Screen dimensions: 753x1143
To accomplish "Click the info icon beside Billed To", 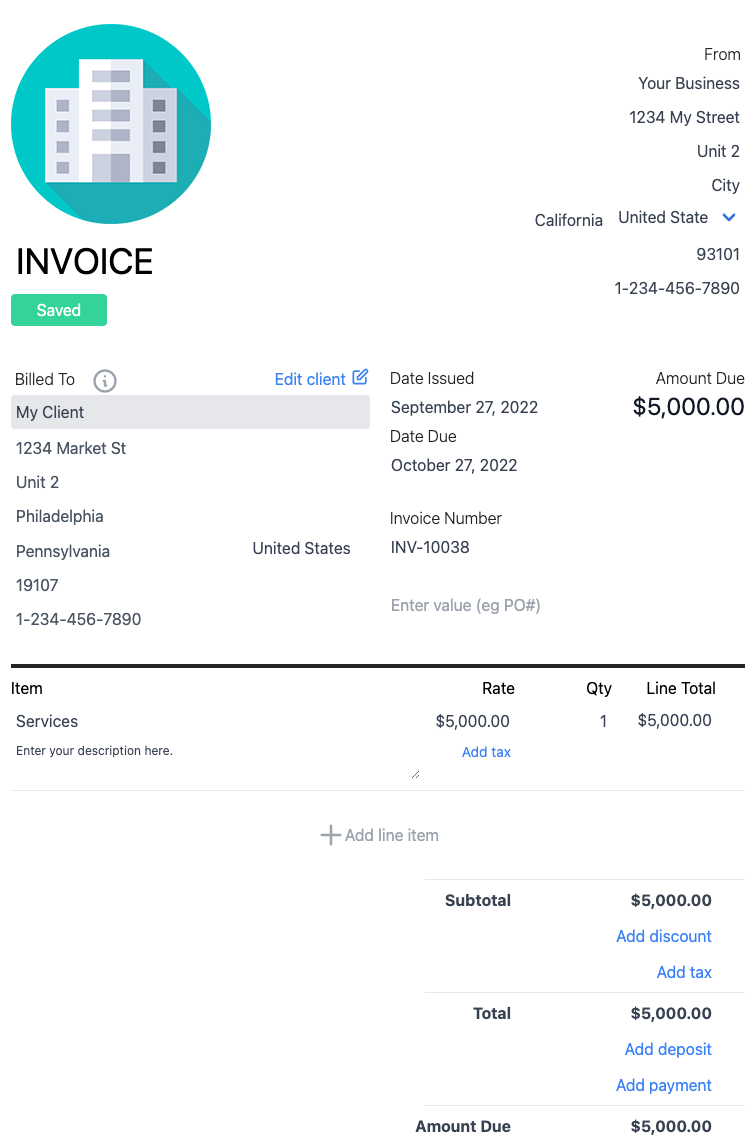I will click(104, 380).
